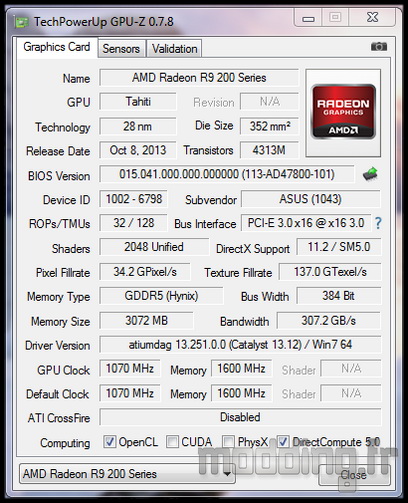The width and height of the screenshot is (408, 503).
Task: Click the Texture Fillrate value 137.0 GTexel/s
Action: (330, 272)
